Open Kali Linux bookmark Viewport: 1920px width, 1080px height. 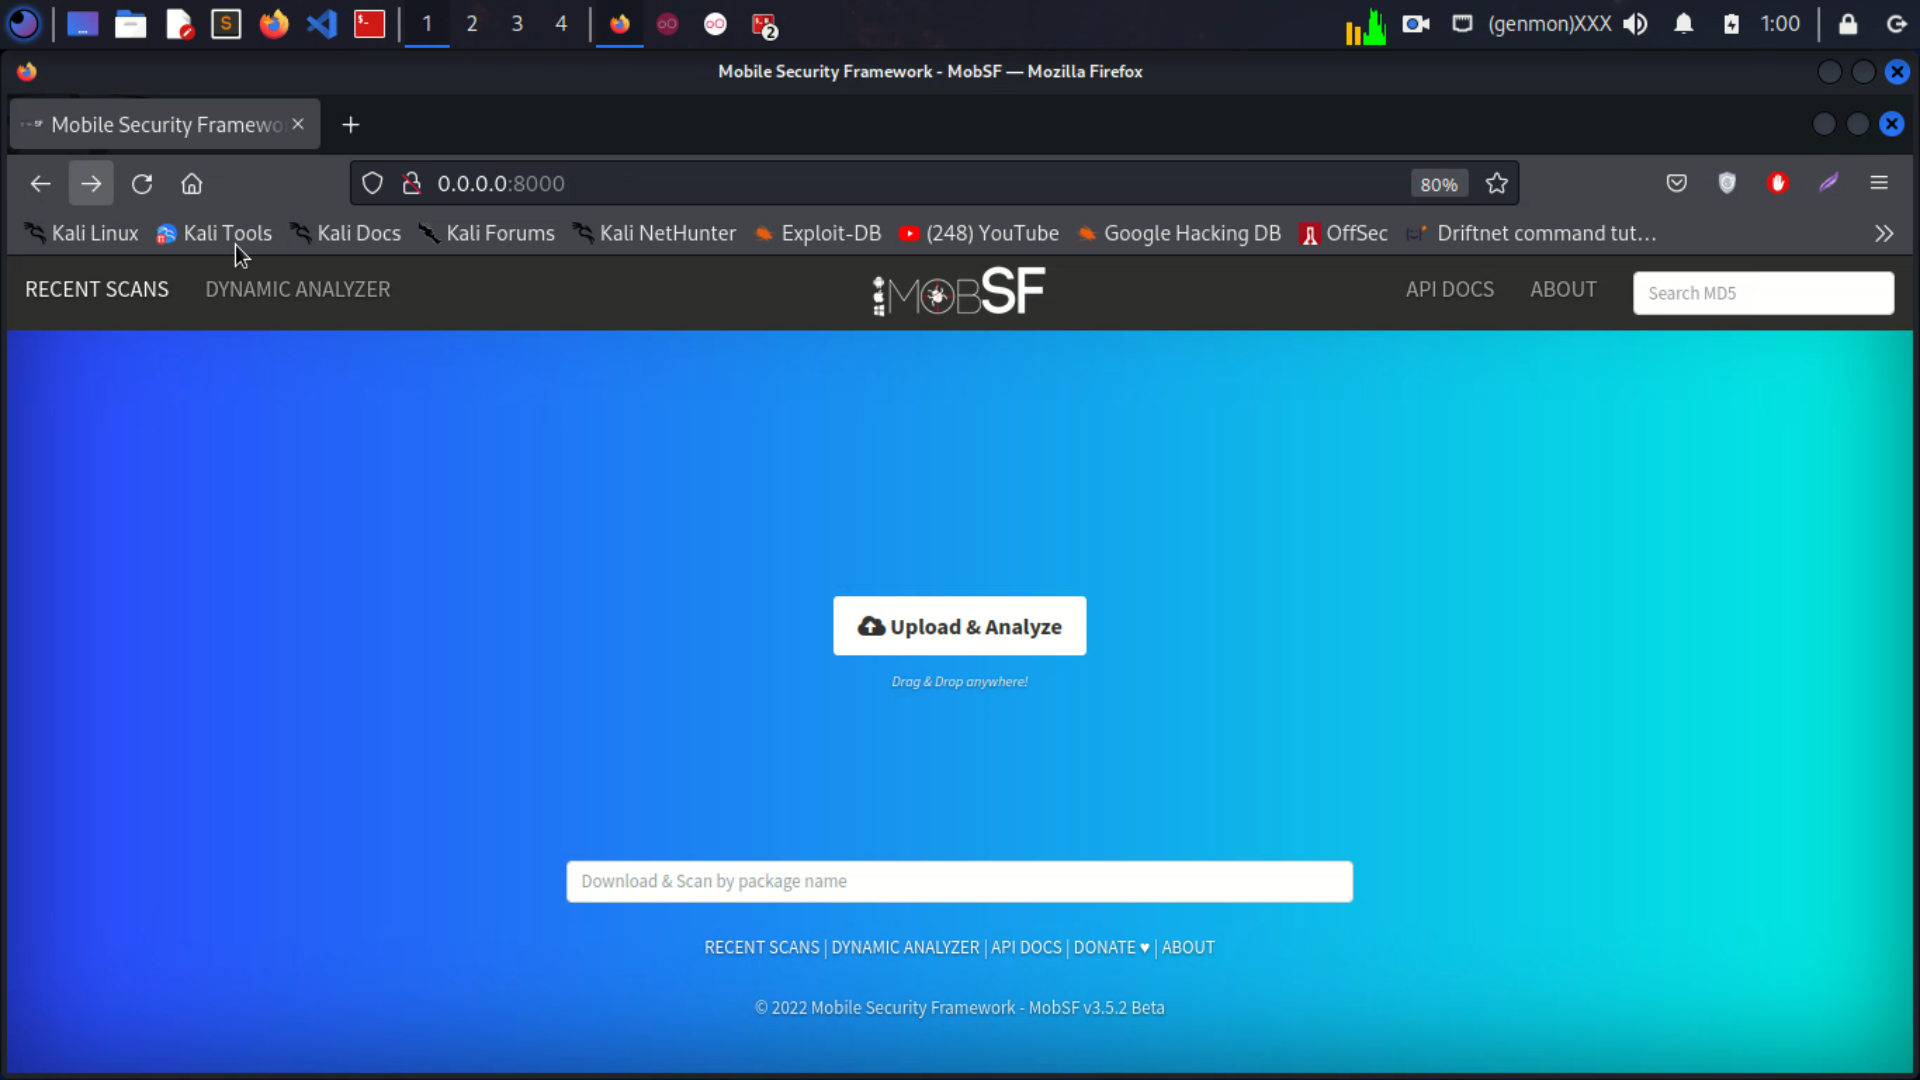[81, 234]
